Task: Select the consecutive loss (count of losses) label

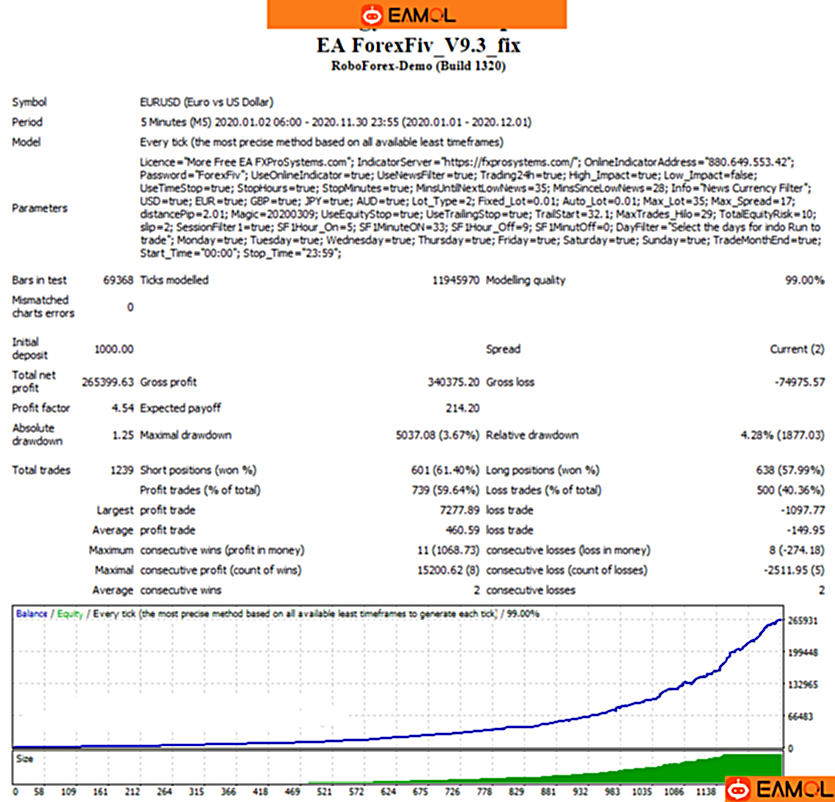Action: (x=567, y=570)
